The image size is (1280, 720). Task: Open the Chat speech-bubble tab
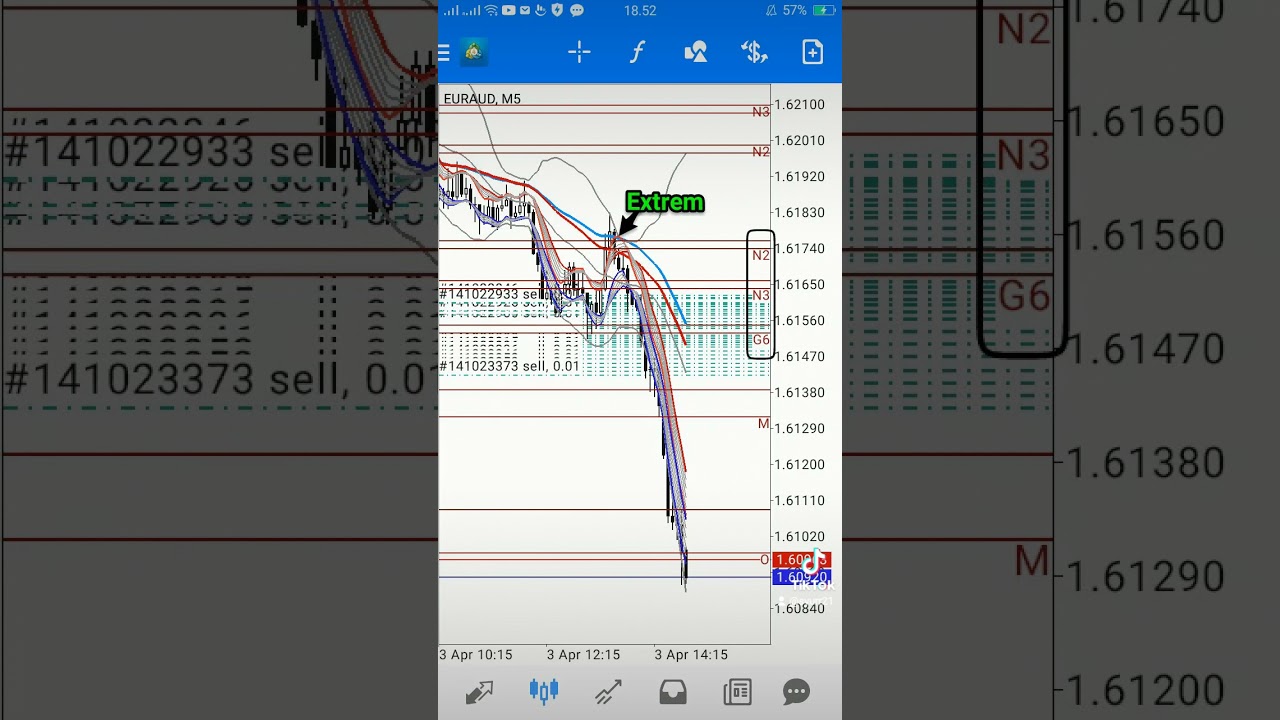[x=797, y=692]
